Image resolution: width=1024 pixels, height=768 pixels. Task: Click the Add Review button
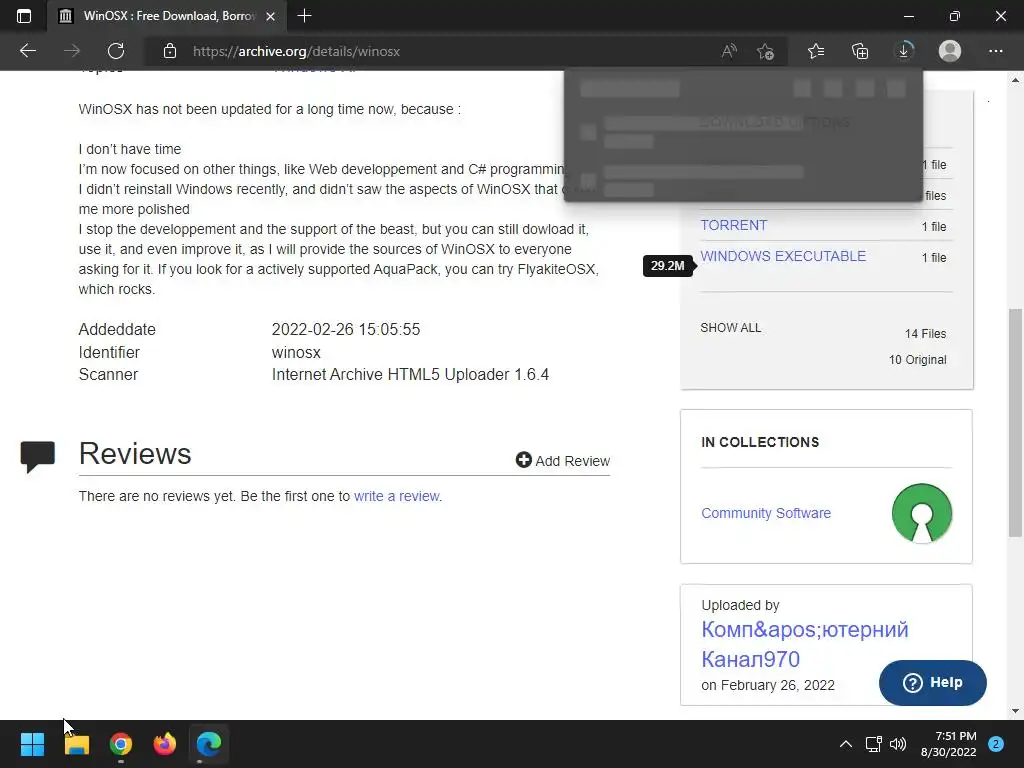point(563,460)
